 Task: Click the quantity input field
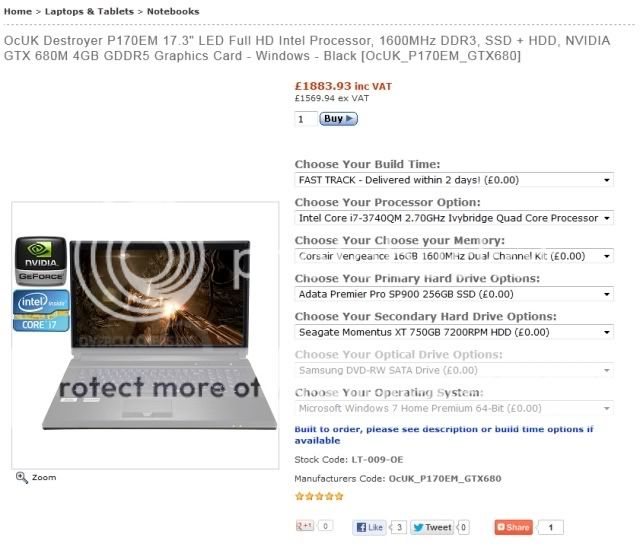point(306,119)
